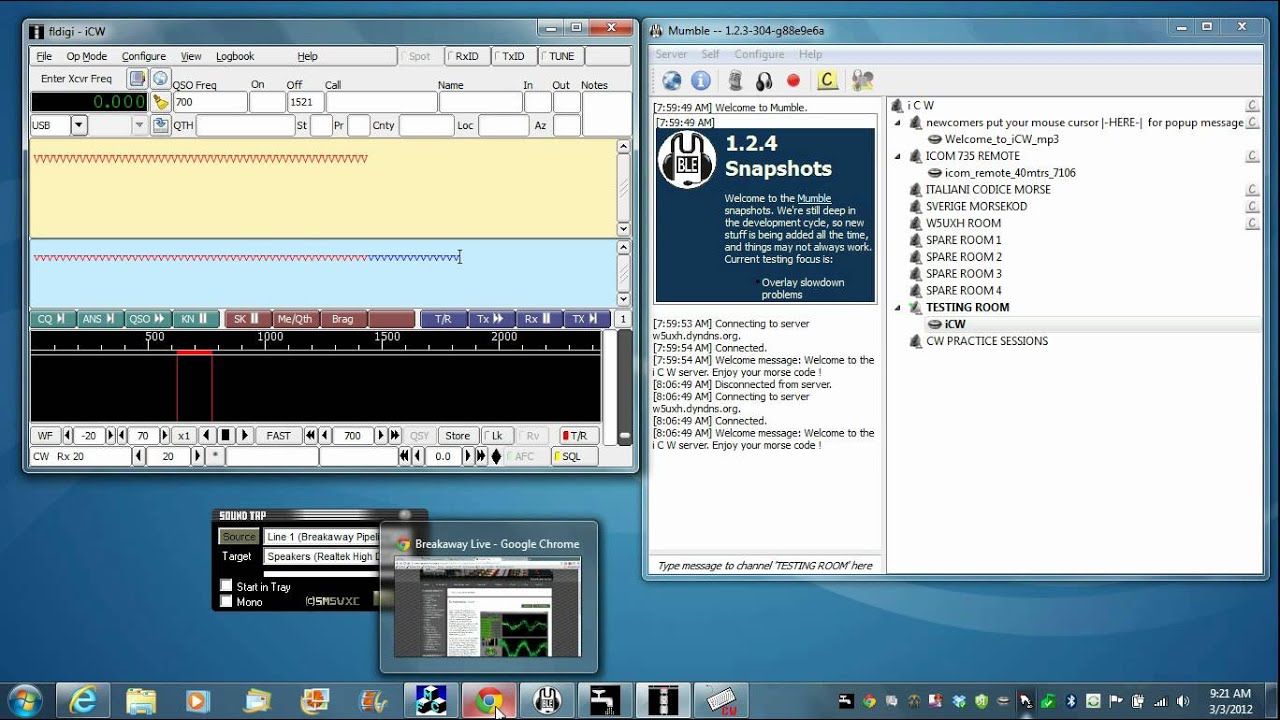The image size is (1280, 720).
Task: Click the fldigi save QSO icon
Action: coord(160,125)
